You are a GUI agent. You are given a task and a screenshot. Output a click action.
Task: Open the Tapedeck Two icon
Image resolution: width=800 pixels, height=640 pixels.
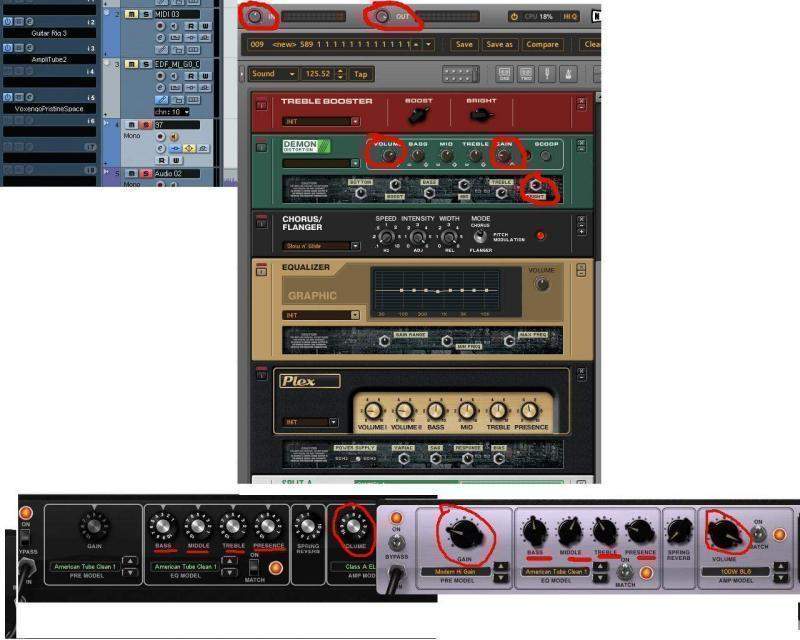pos(526,74)
